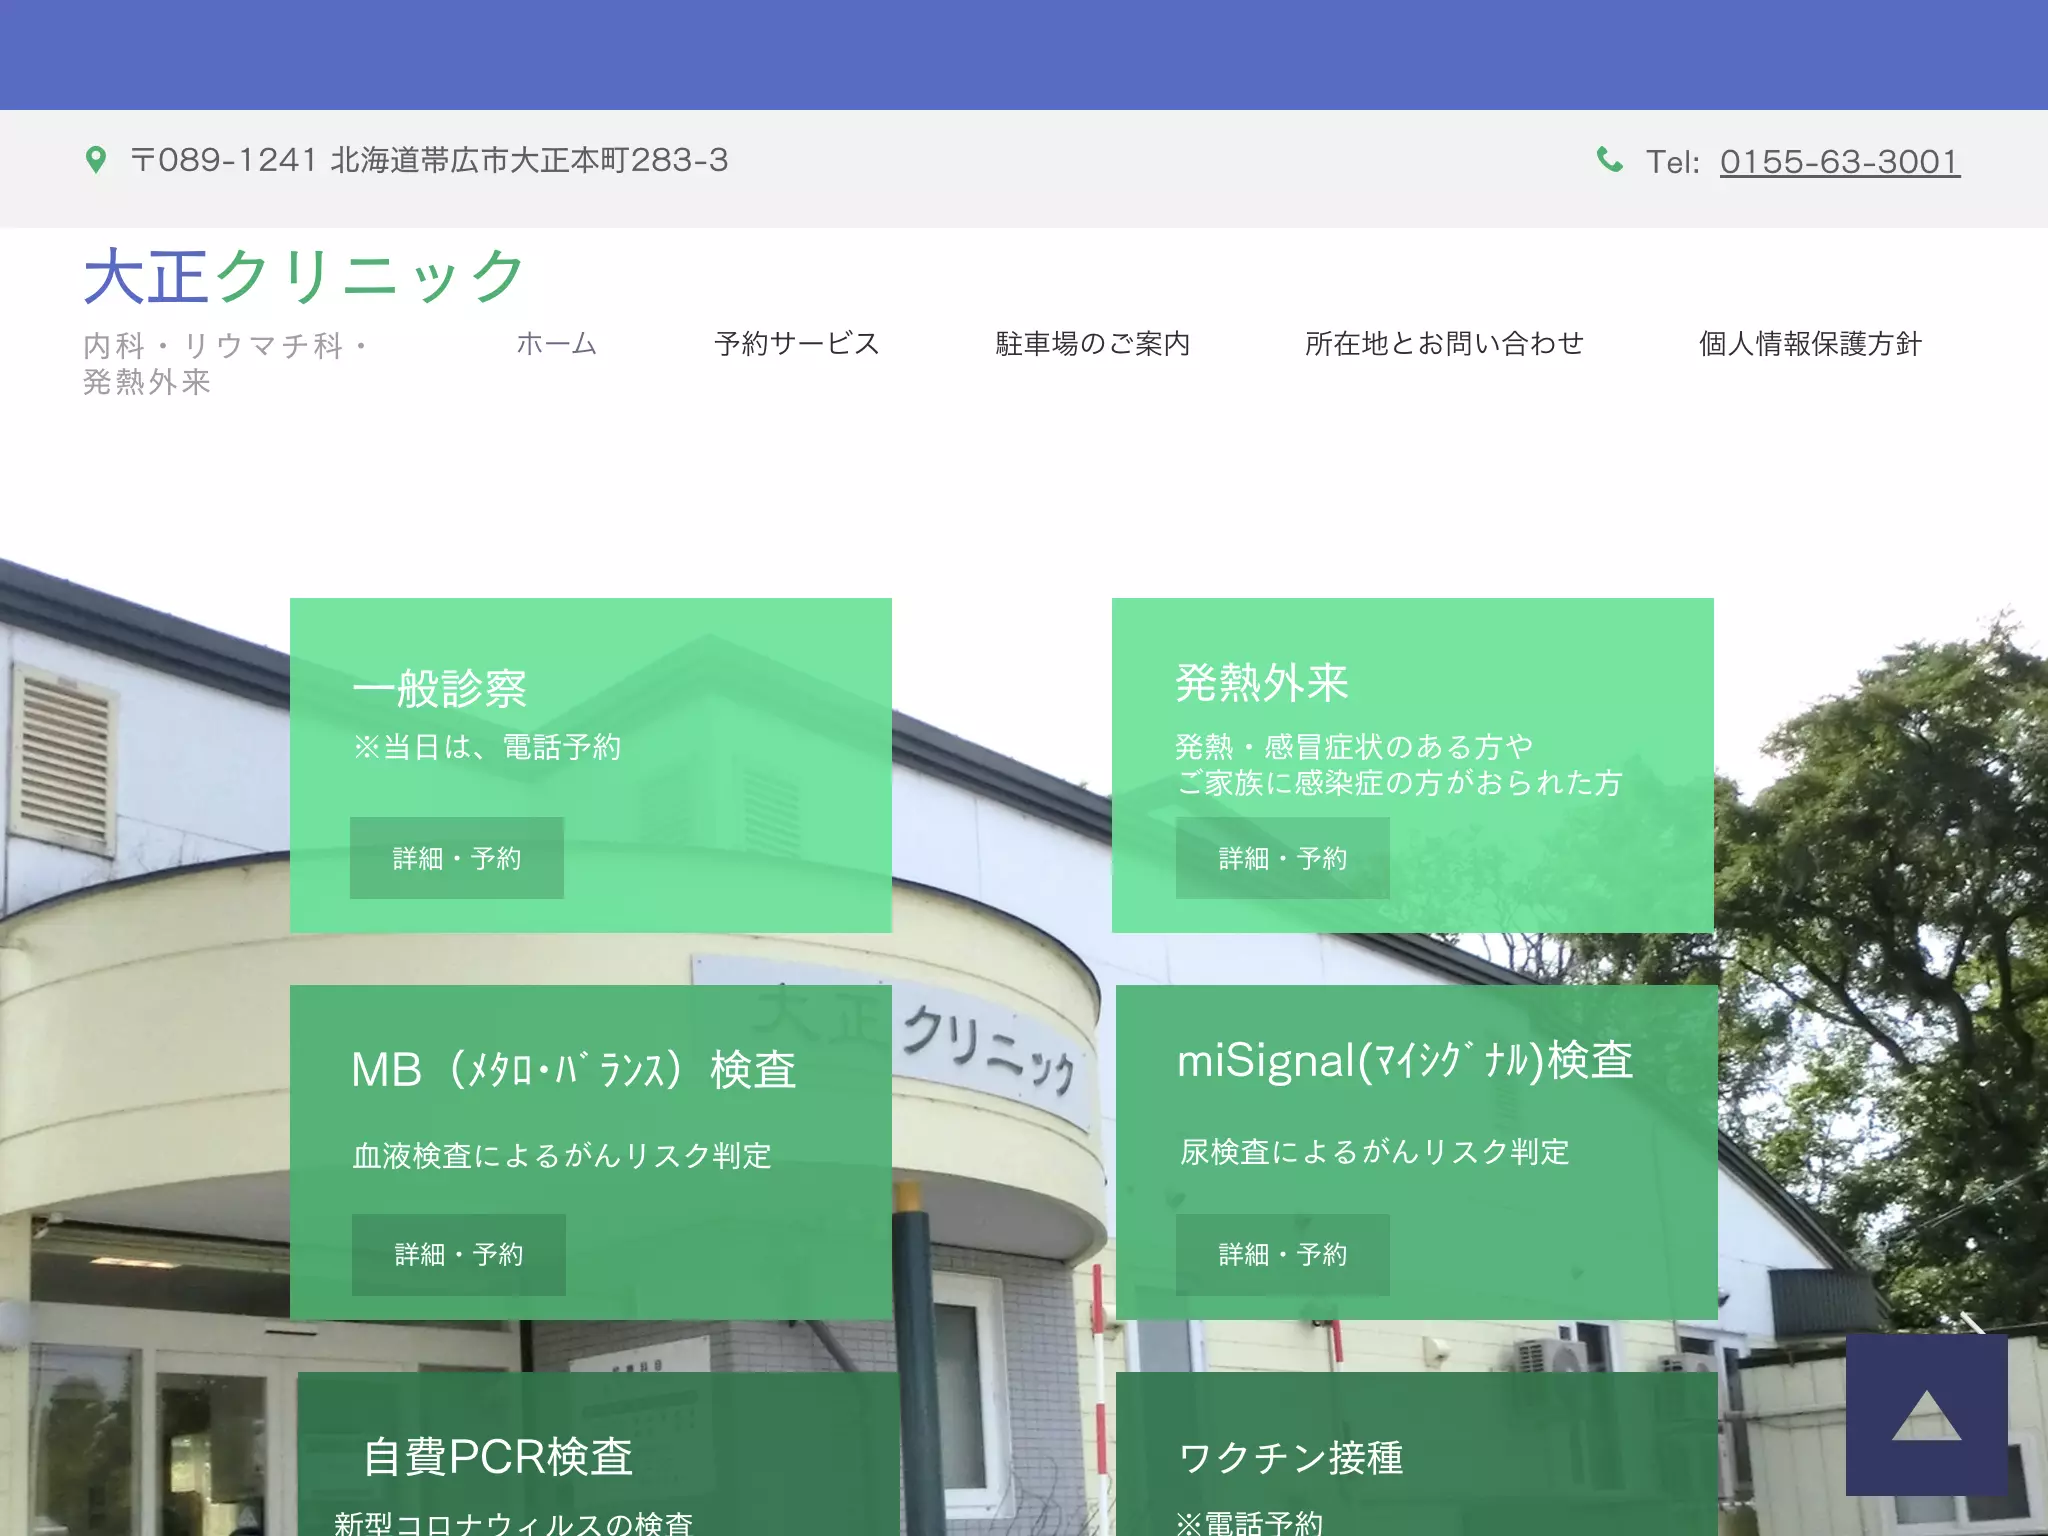Open the 個人情報保護方針 menu item
The image size is (2048, 1536).
coord(1810,343)
